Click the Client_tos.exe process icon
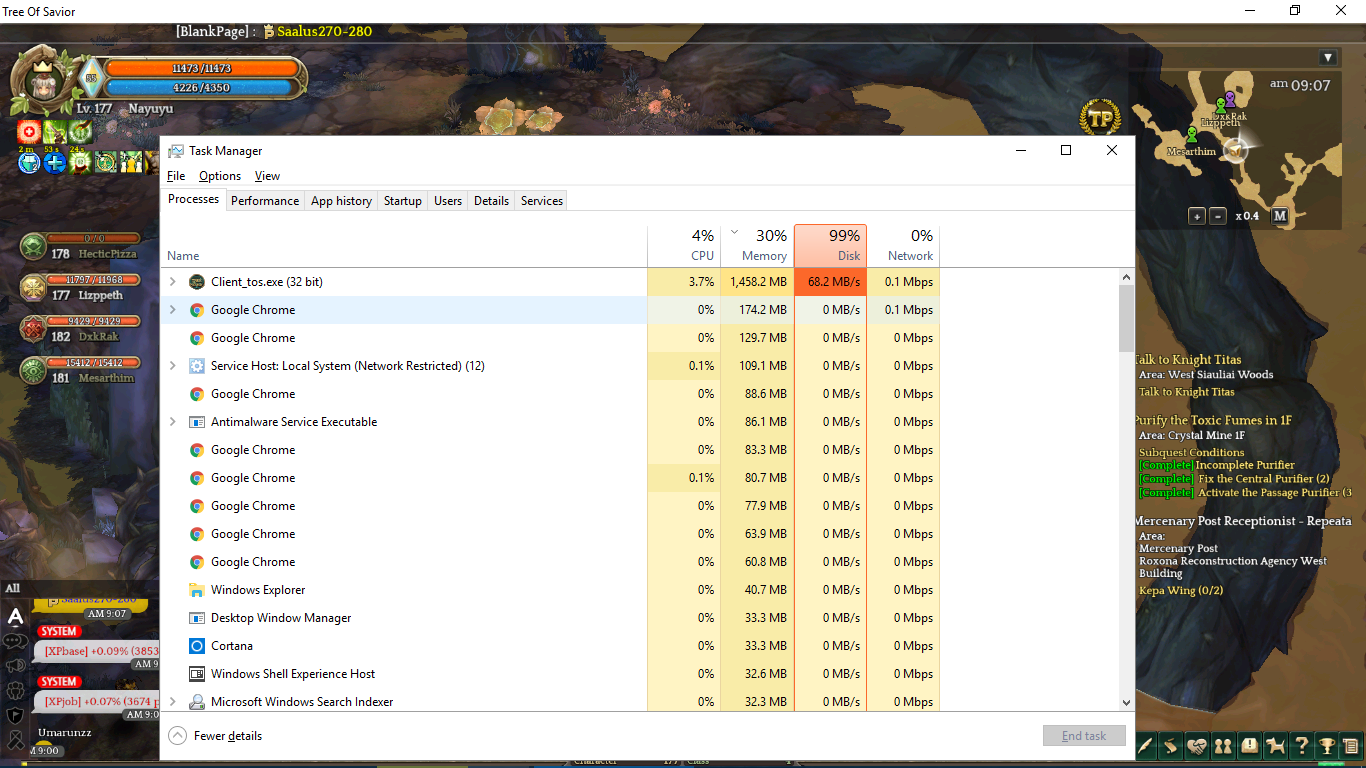This screenshot has width=1366, height=768. 197,282
